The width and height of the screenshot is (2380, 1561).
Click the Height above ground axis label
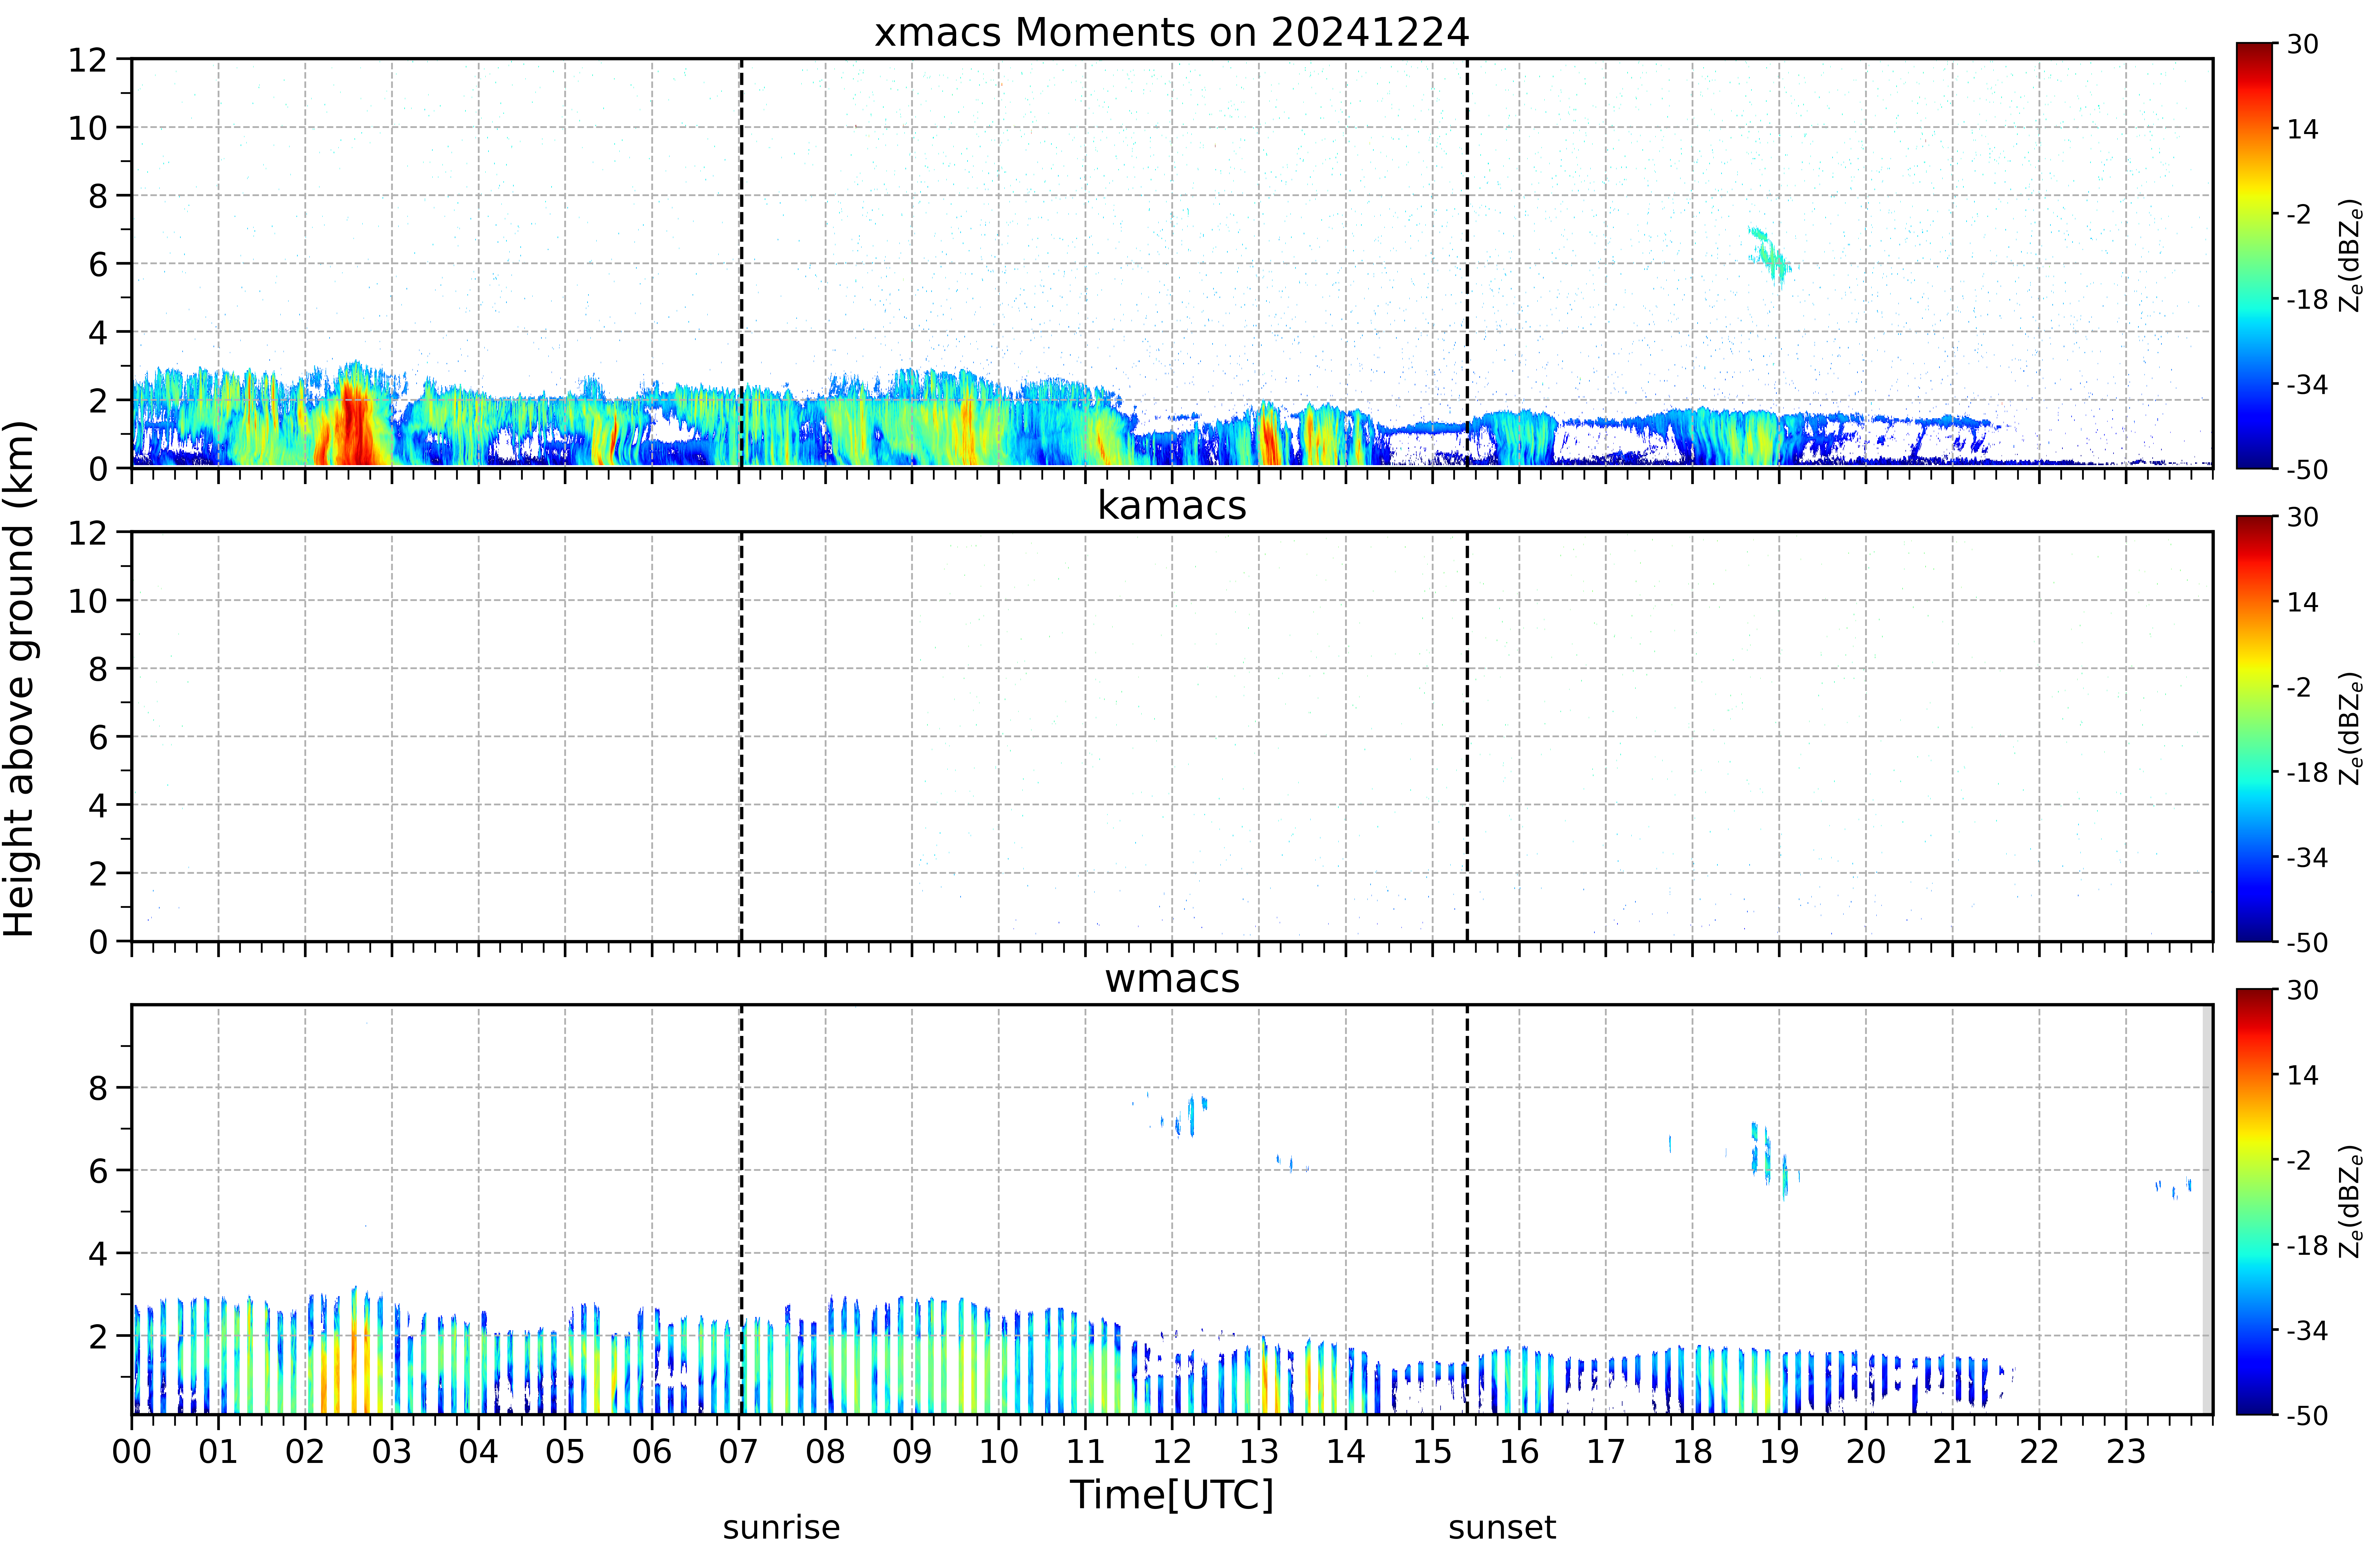[20, 678]
